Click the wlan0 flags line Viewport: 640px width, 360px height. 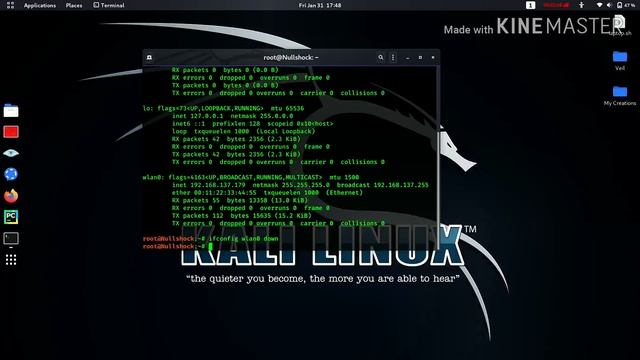click(x=251, y=177)
